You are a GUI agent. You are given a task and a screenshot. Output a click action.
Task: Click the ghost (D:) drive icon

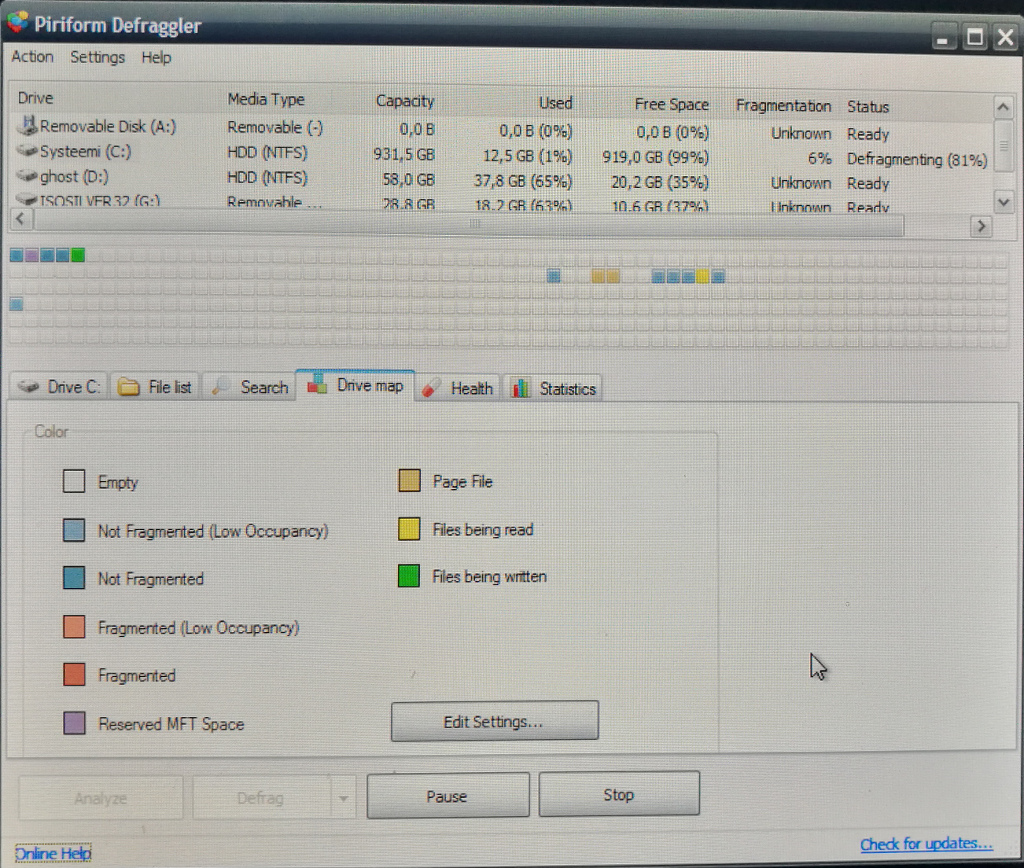27,175
